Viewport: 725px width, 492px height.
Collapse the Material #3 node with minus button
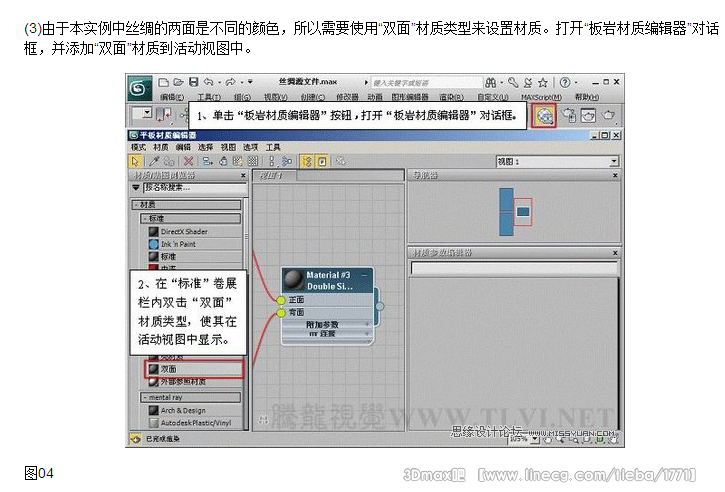point(364,275)
